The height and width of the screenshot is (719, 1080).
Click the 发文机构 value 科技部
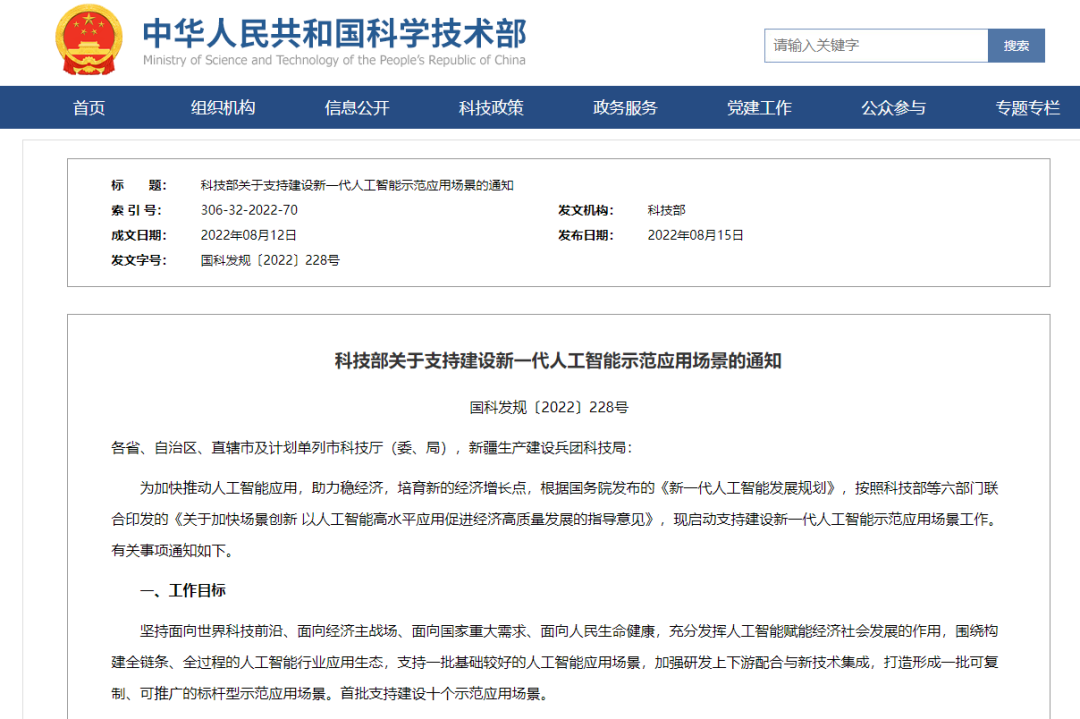tap(667, 210)
